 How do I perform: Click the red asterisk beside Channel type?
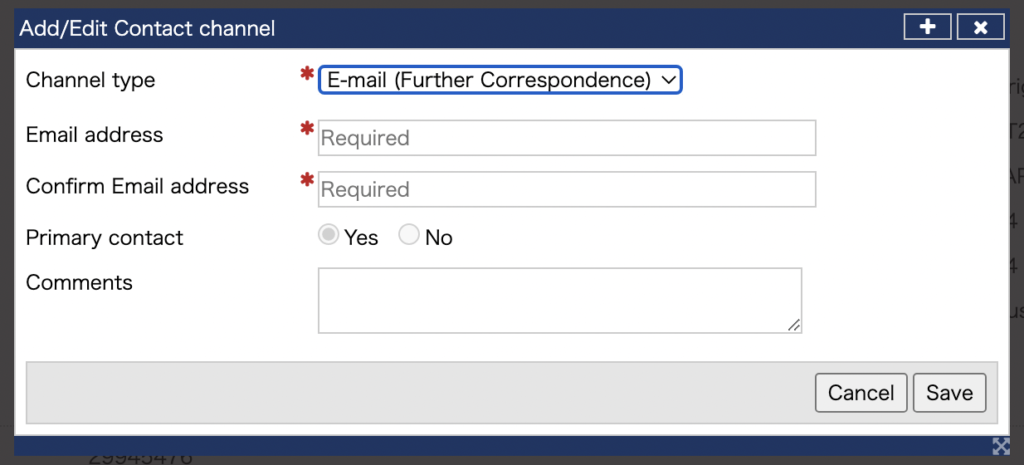coord(307,76)
